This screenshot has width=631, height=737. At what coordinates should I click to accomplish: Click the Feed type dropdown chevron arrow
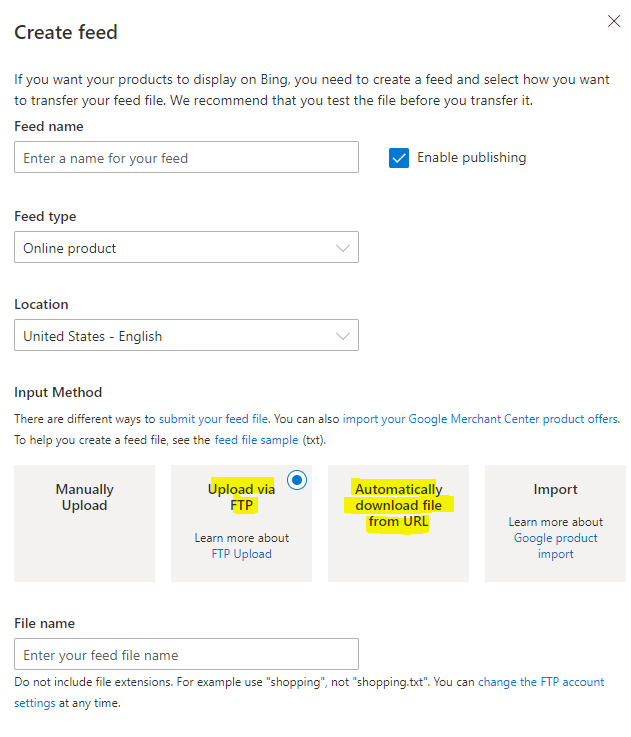343,248
